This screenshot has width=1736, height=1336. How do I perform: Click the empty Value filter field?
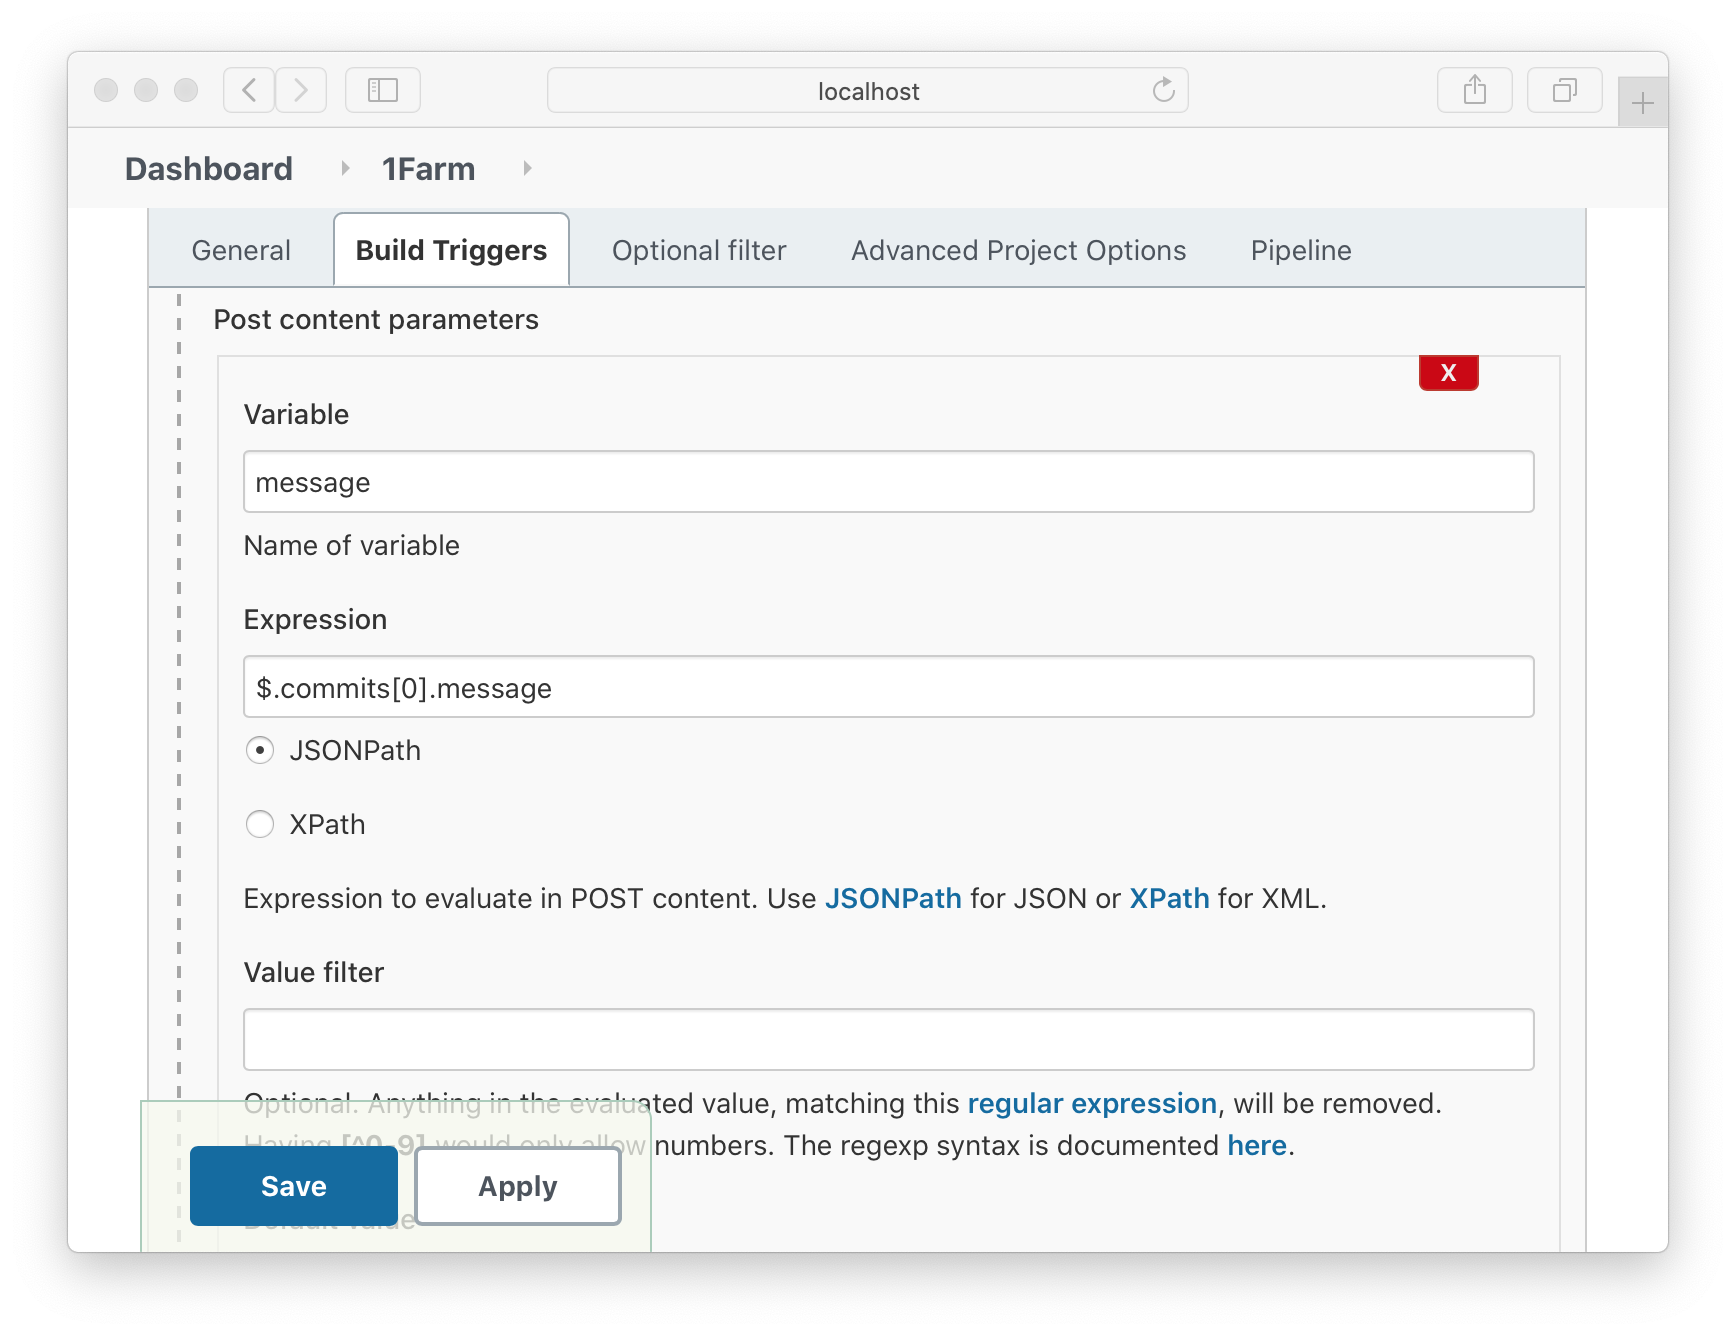[888, 1040]
